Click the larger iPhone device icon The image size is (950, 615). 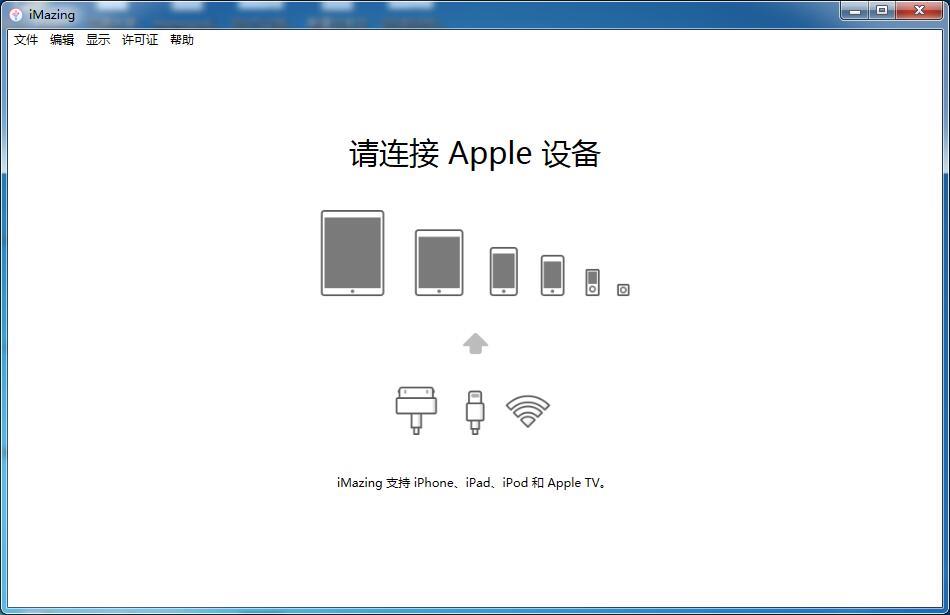(503, 271)
